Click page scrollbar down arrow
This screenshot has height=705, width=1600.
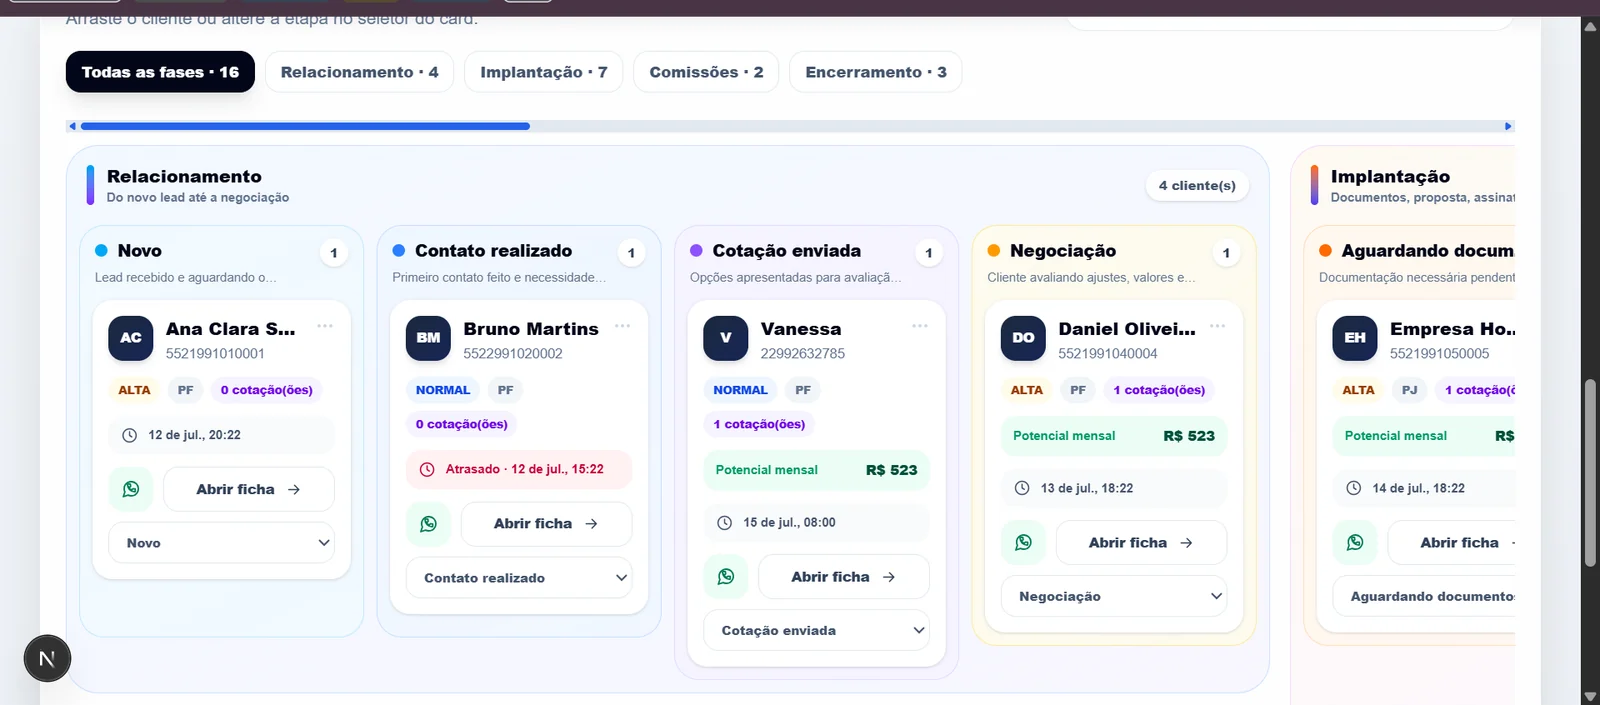(1590, 696)
